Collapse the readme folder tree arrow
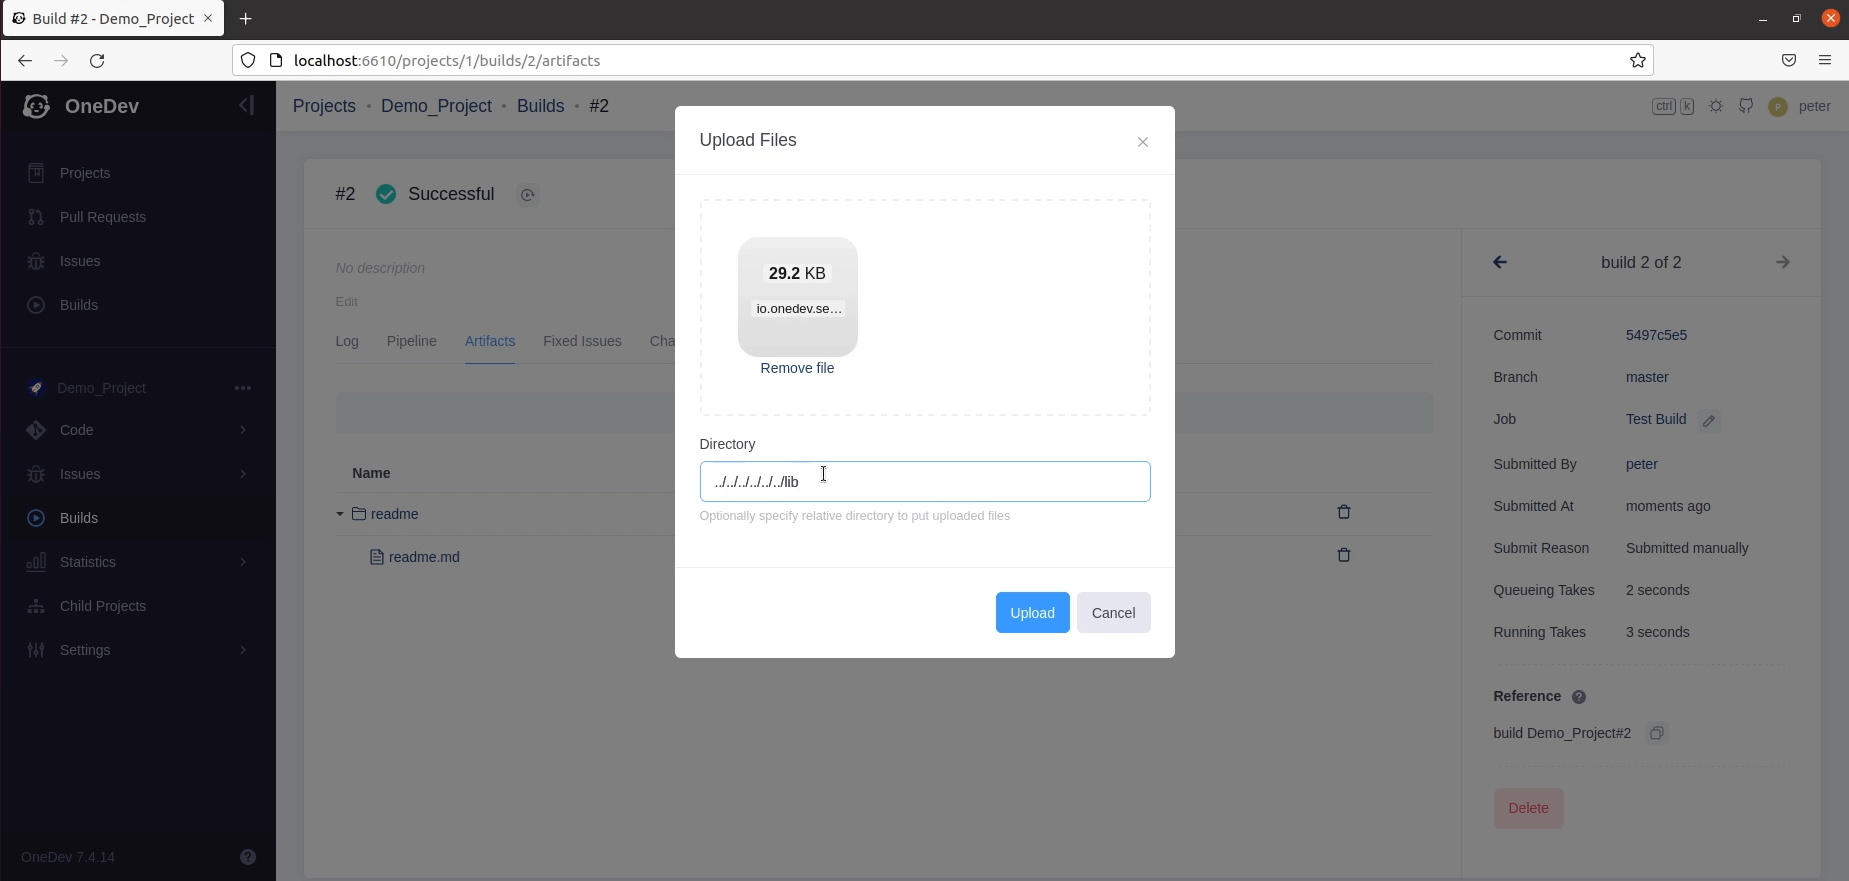Viewport: 1849px width, 881px height. (x=340, y=514)
